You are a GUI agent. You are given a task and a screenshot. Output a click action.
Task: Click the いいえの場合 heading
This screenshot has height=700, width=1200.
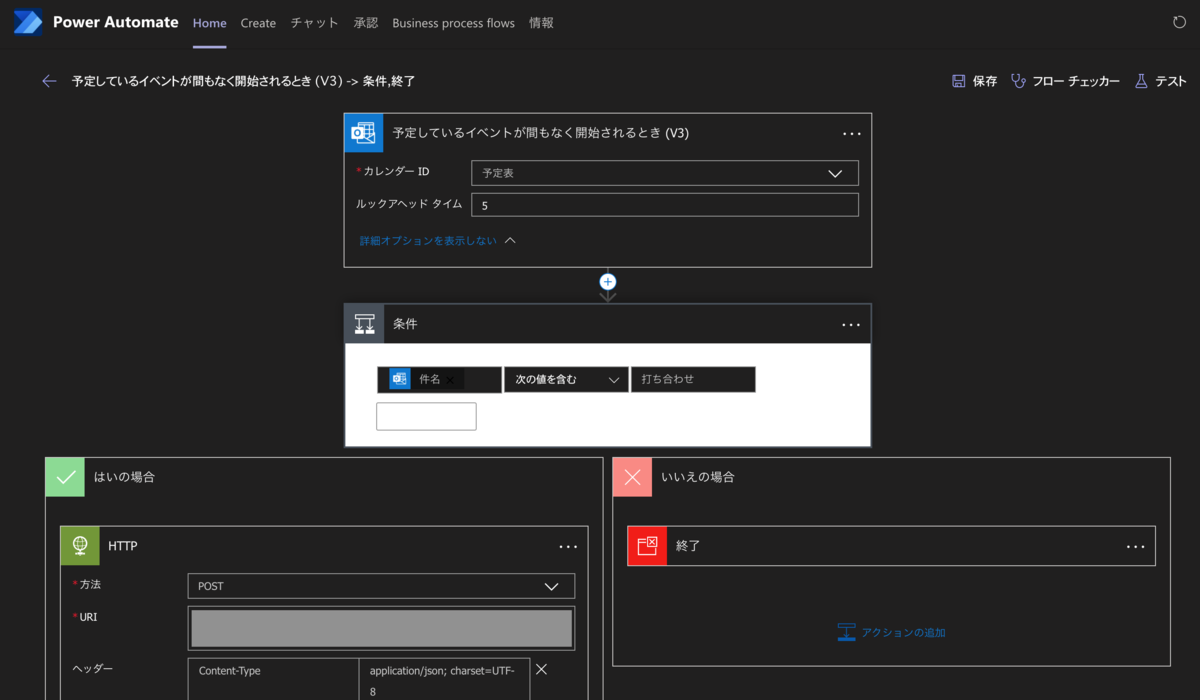coord(698,477)
